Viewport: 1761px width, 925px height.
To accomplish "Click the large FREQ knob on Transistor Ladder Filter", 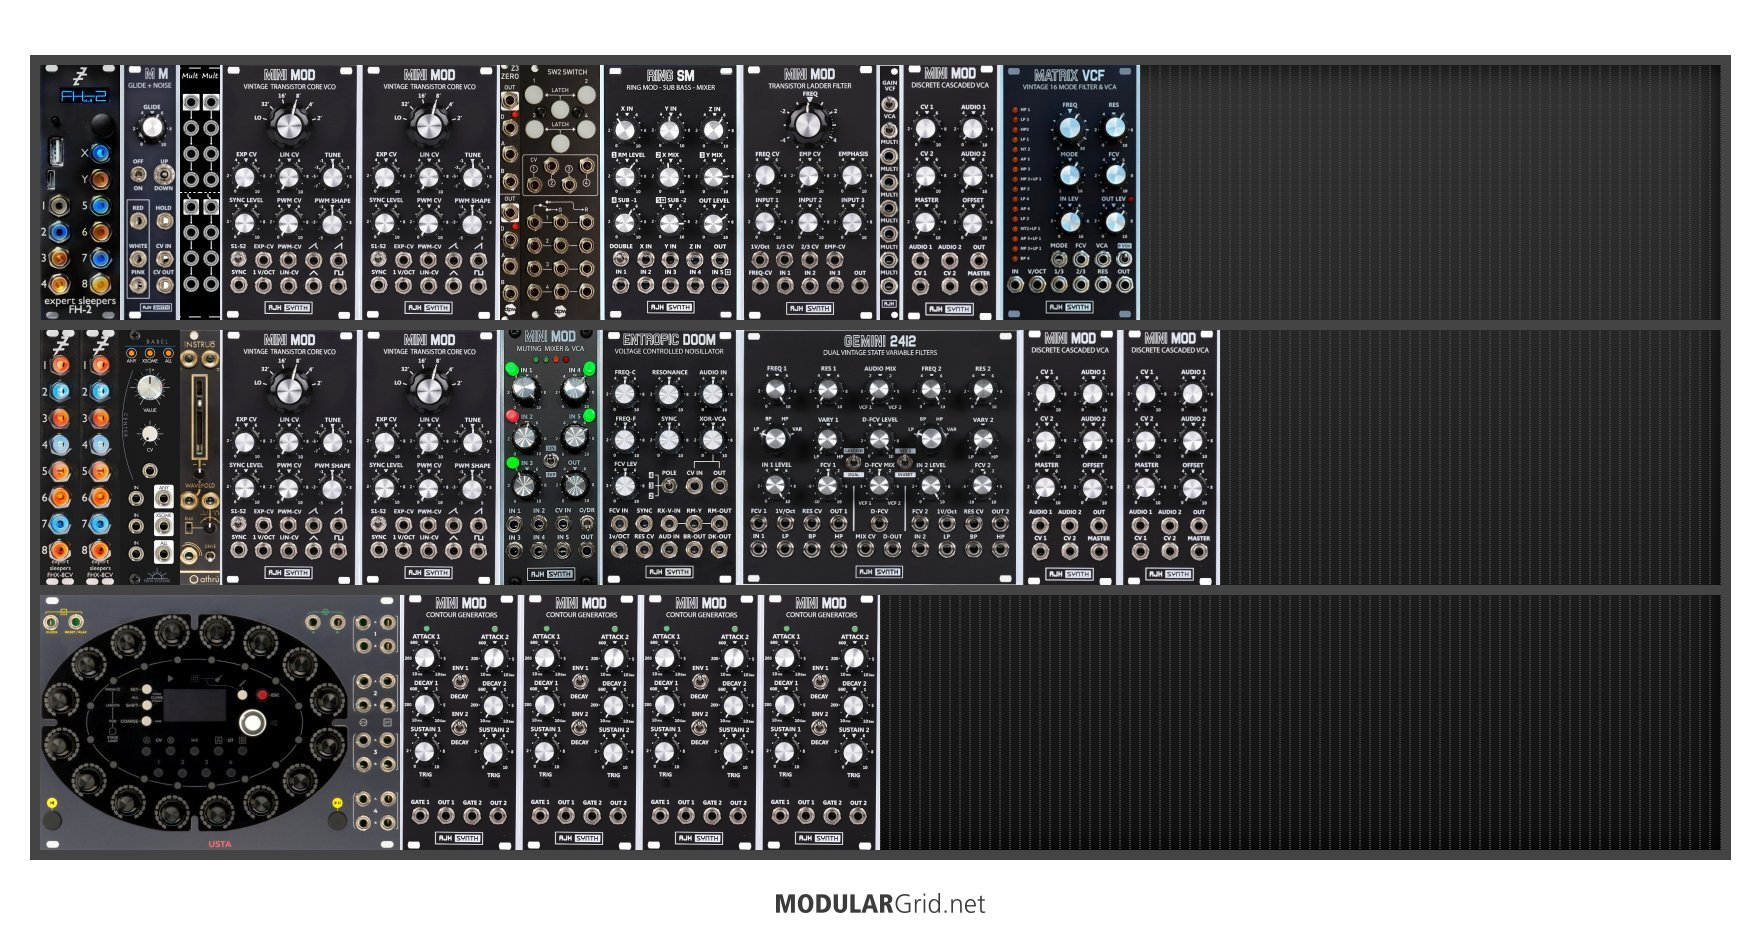I will (808, 124).
